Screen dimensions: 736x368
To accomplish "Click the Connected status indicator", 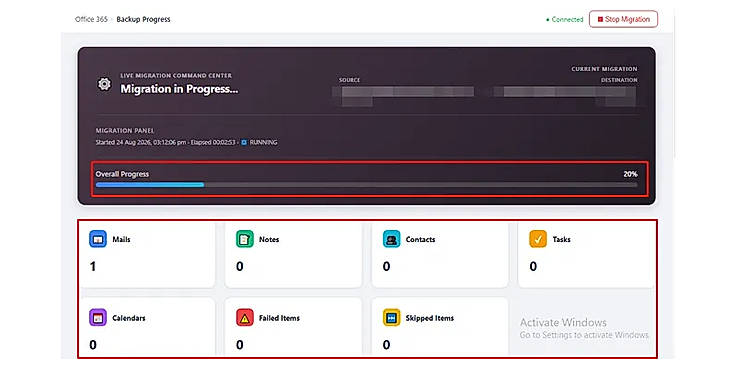I will coord(564,20).
